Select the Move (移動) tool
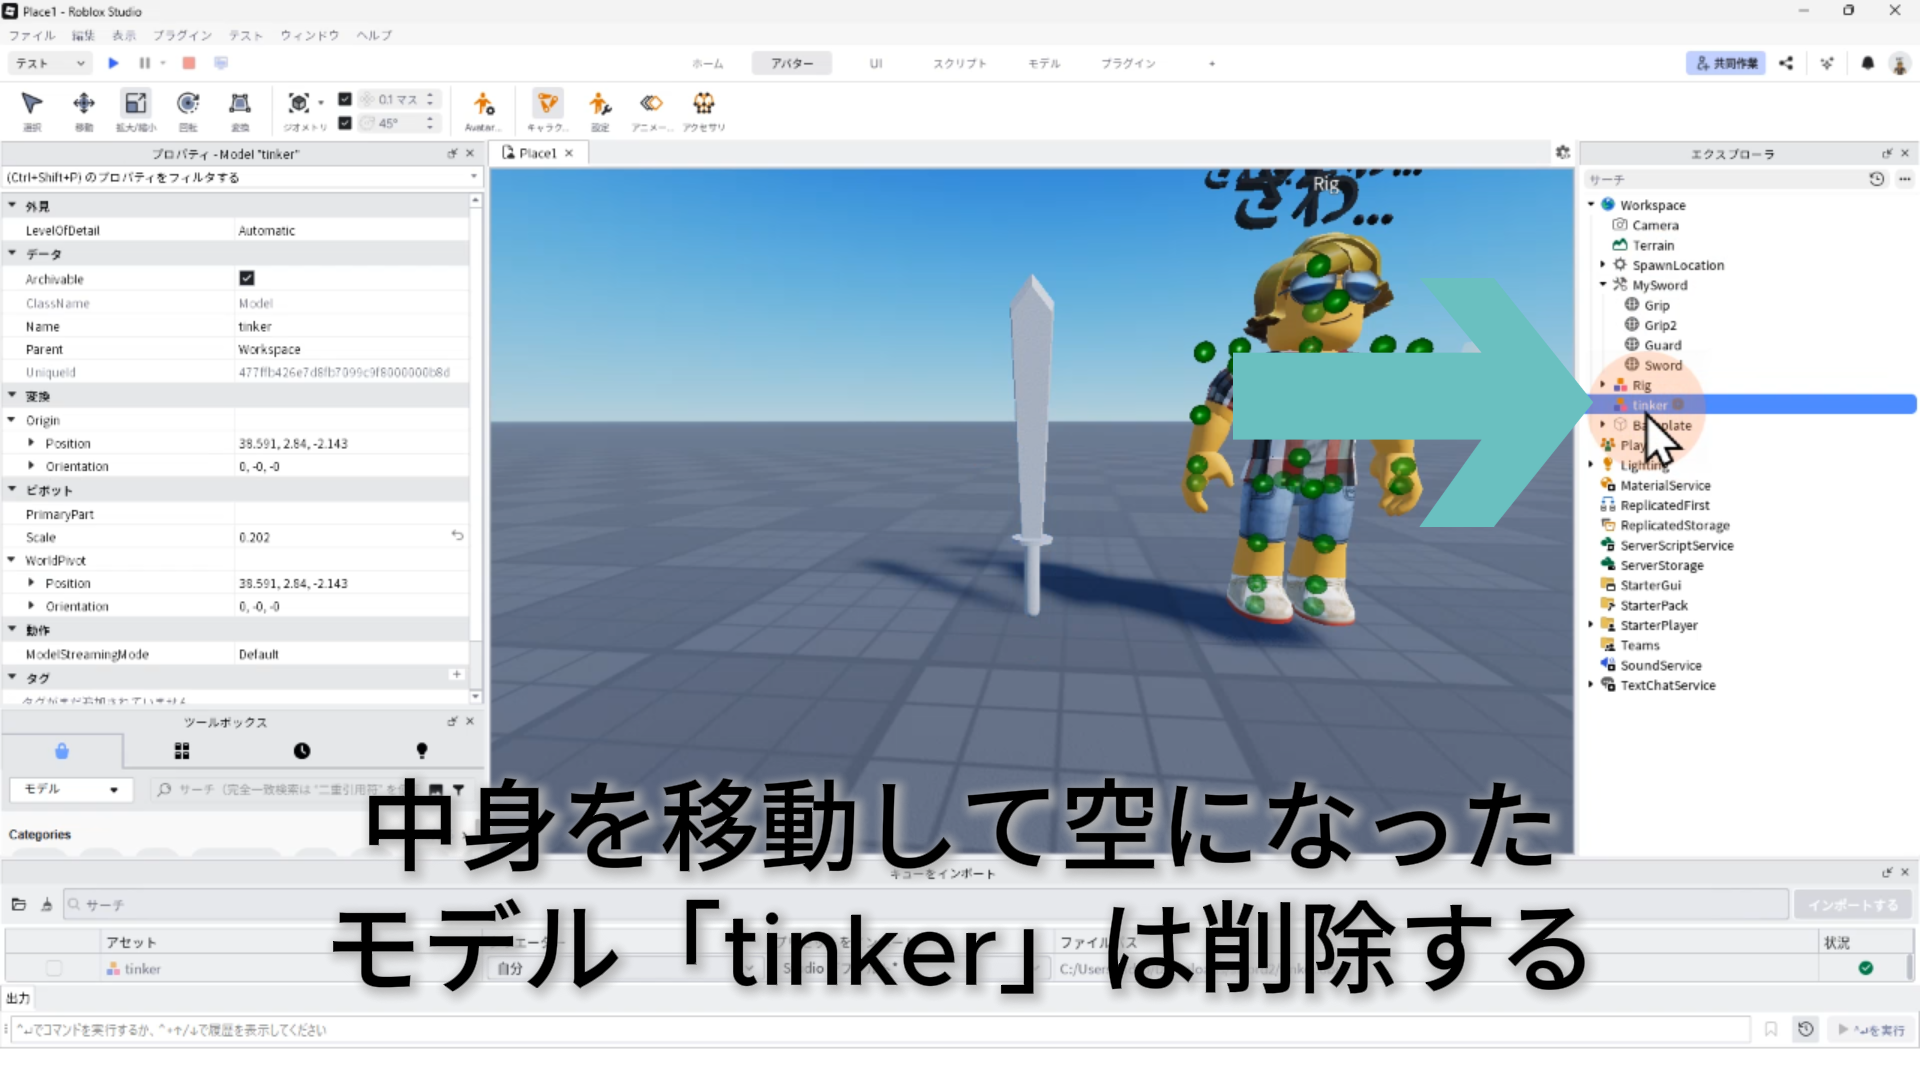 84,104
